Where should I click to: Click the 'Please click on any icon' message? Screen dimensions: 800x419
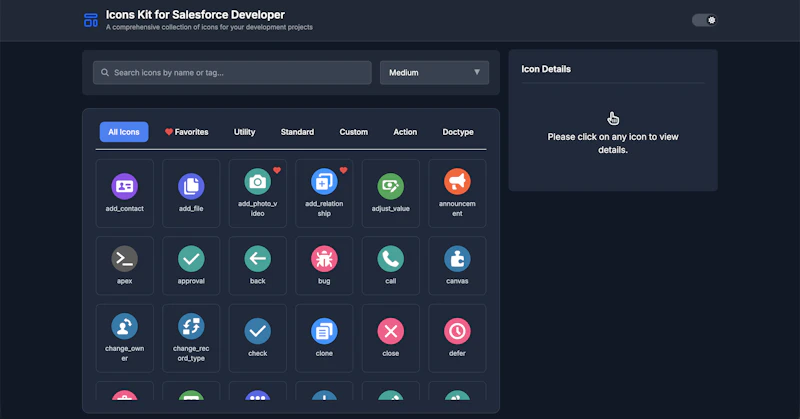tap(613, 143)
